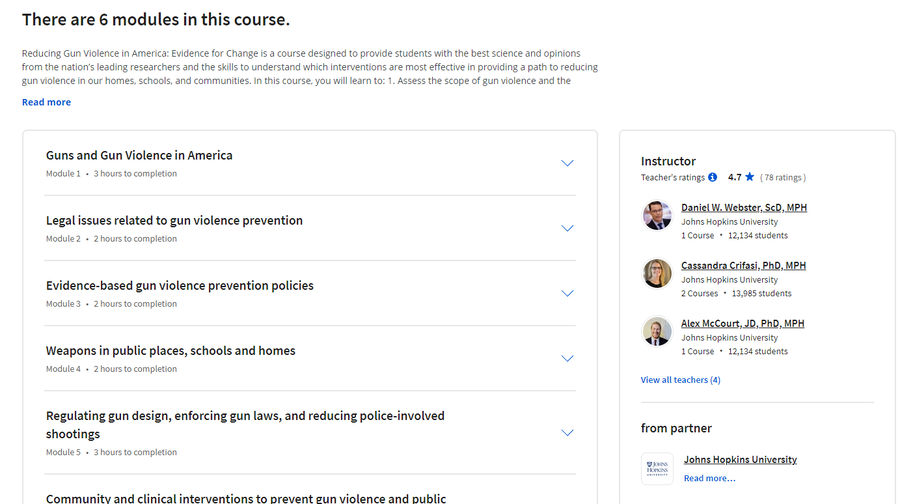900x504 pixels.
Task: Click Read more under Johns Hopkins University
Action: 709,478
